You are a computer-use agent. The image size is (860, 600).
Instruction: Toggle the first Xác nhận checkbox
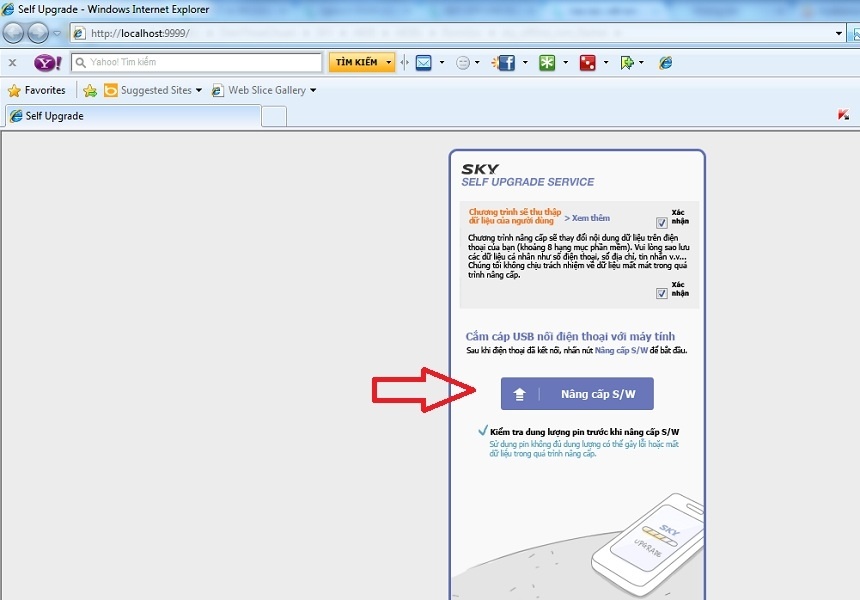coord(662,223)
